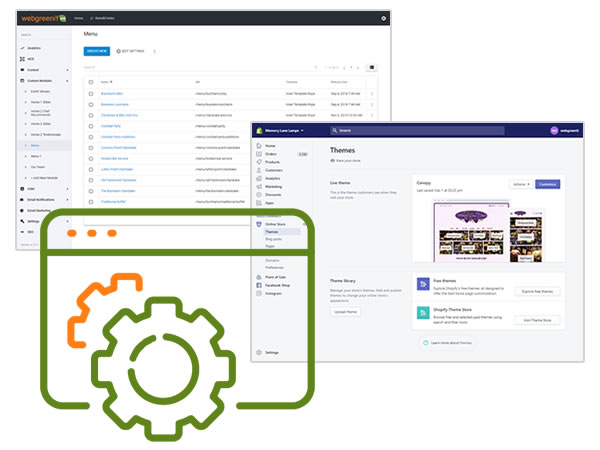Image resolution: width=600 pixels, height=450 pixels.
Task: Expand Email Notifications in webgreenit sidebar
Action: (x=67, y=200)
